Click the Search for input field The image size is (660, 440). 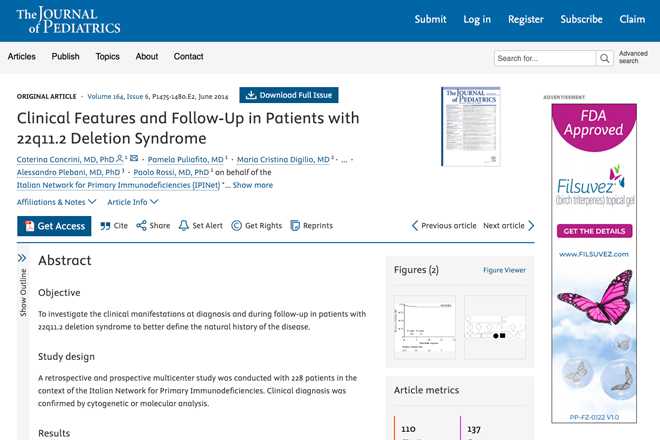point(545,58)
